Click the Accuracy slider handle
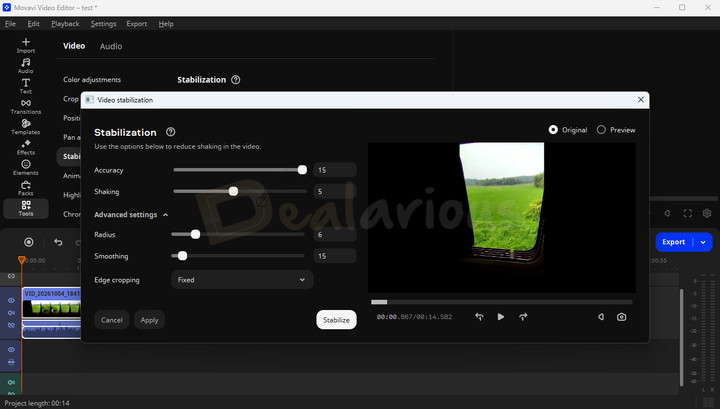 tap(302, 170)
